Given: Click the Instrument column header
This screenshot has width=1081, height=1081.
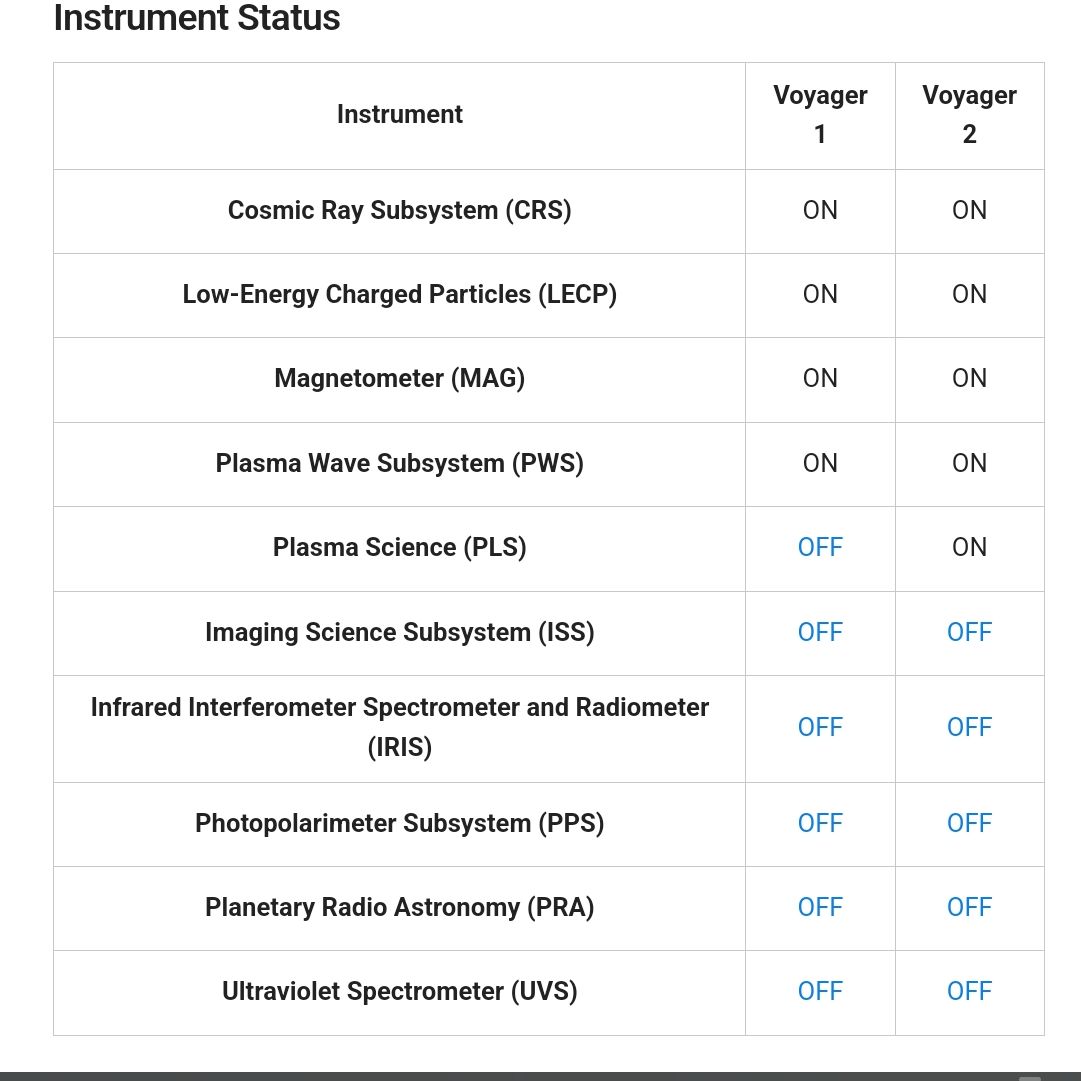Looking at the screenshot, I should click(400, 114).
